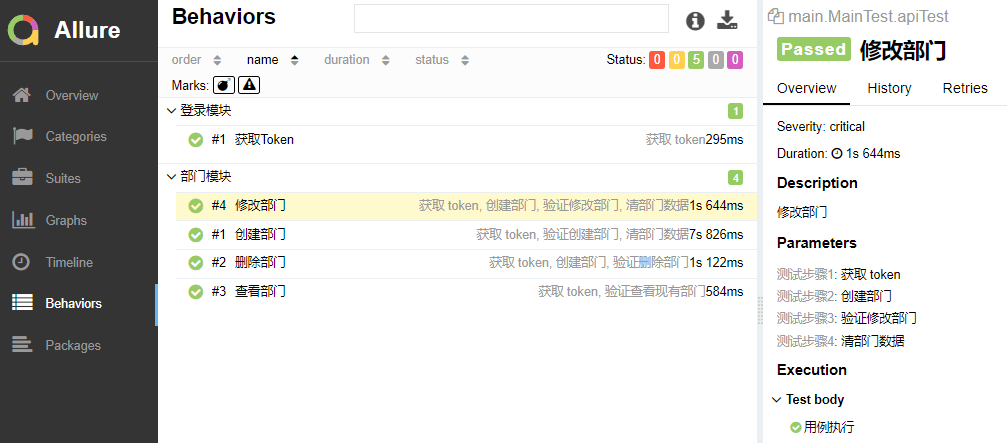Collapse the 登录模块 group
1007x443 pixels.
click(x=171, y=111)
